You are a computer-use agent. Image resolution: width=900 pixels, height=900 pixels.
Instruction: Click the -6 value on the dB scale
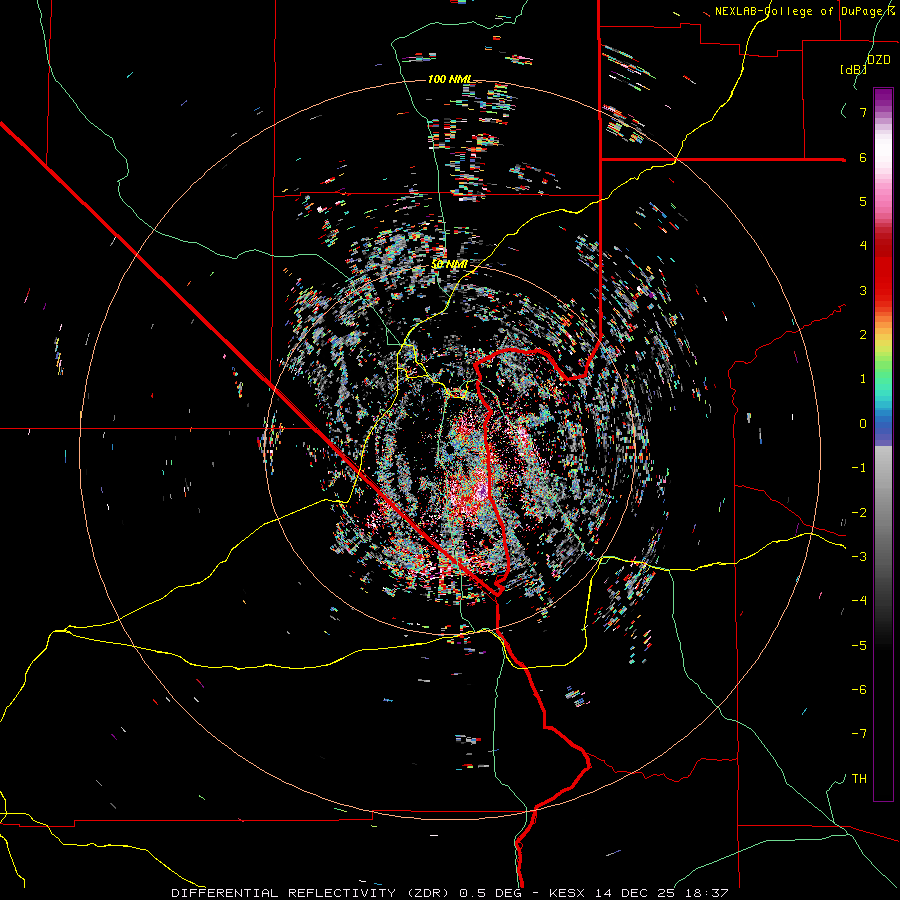(859, 690)
